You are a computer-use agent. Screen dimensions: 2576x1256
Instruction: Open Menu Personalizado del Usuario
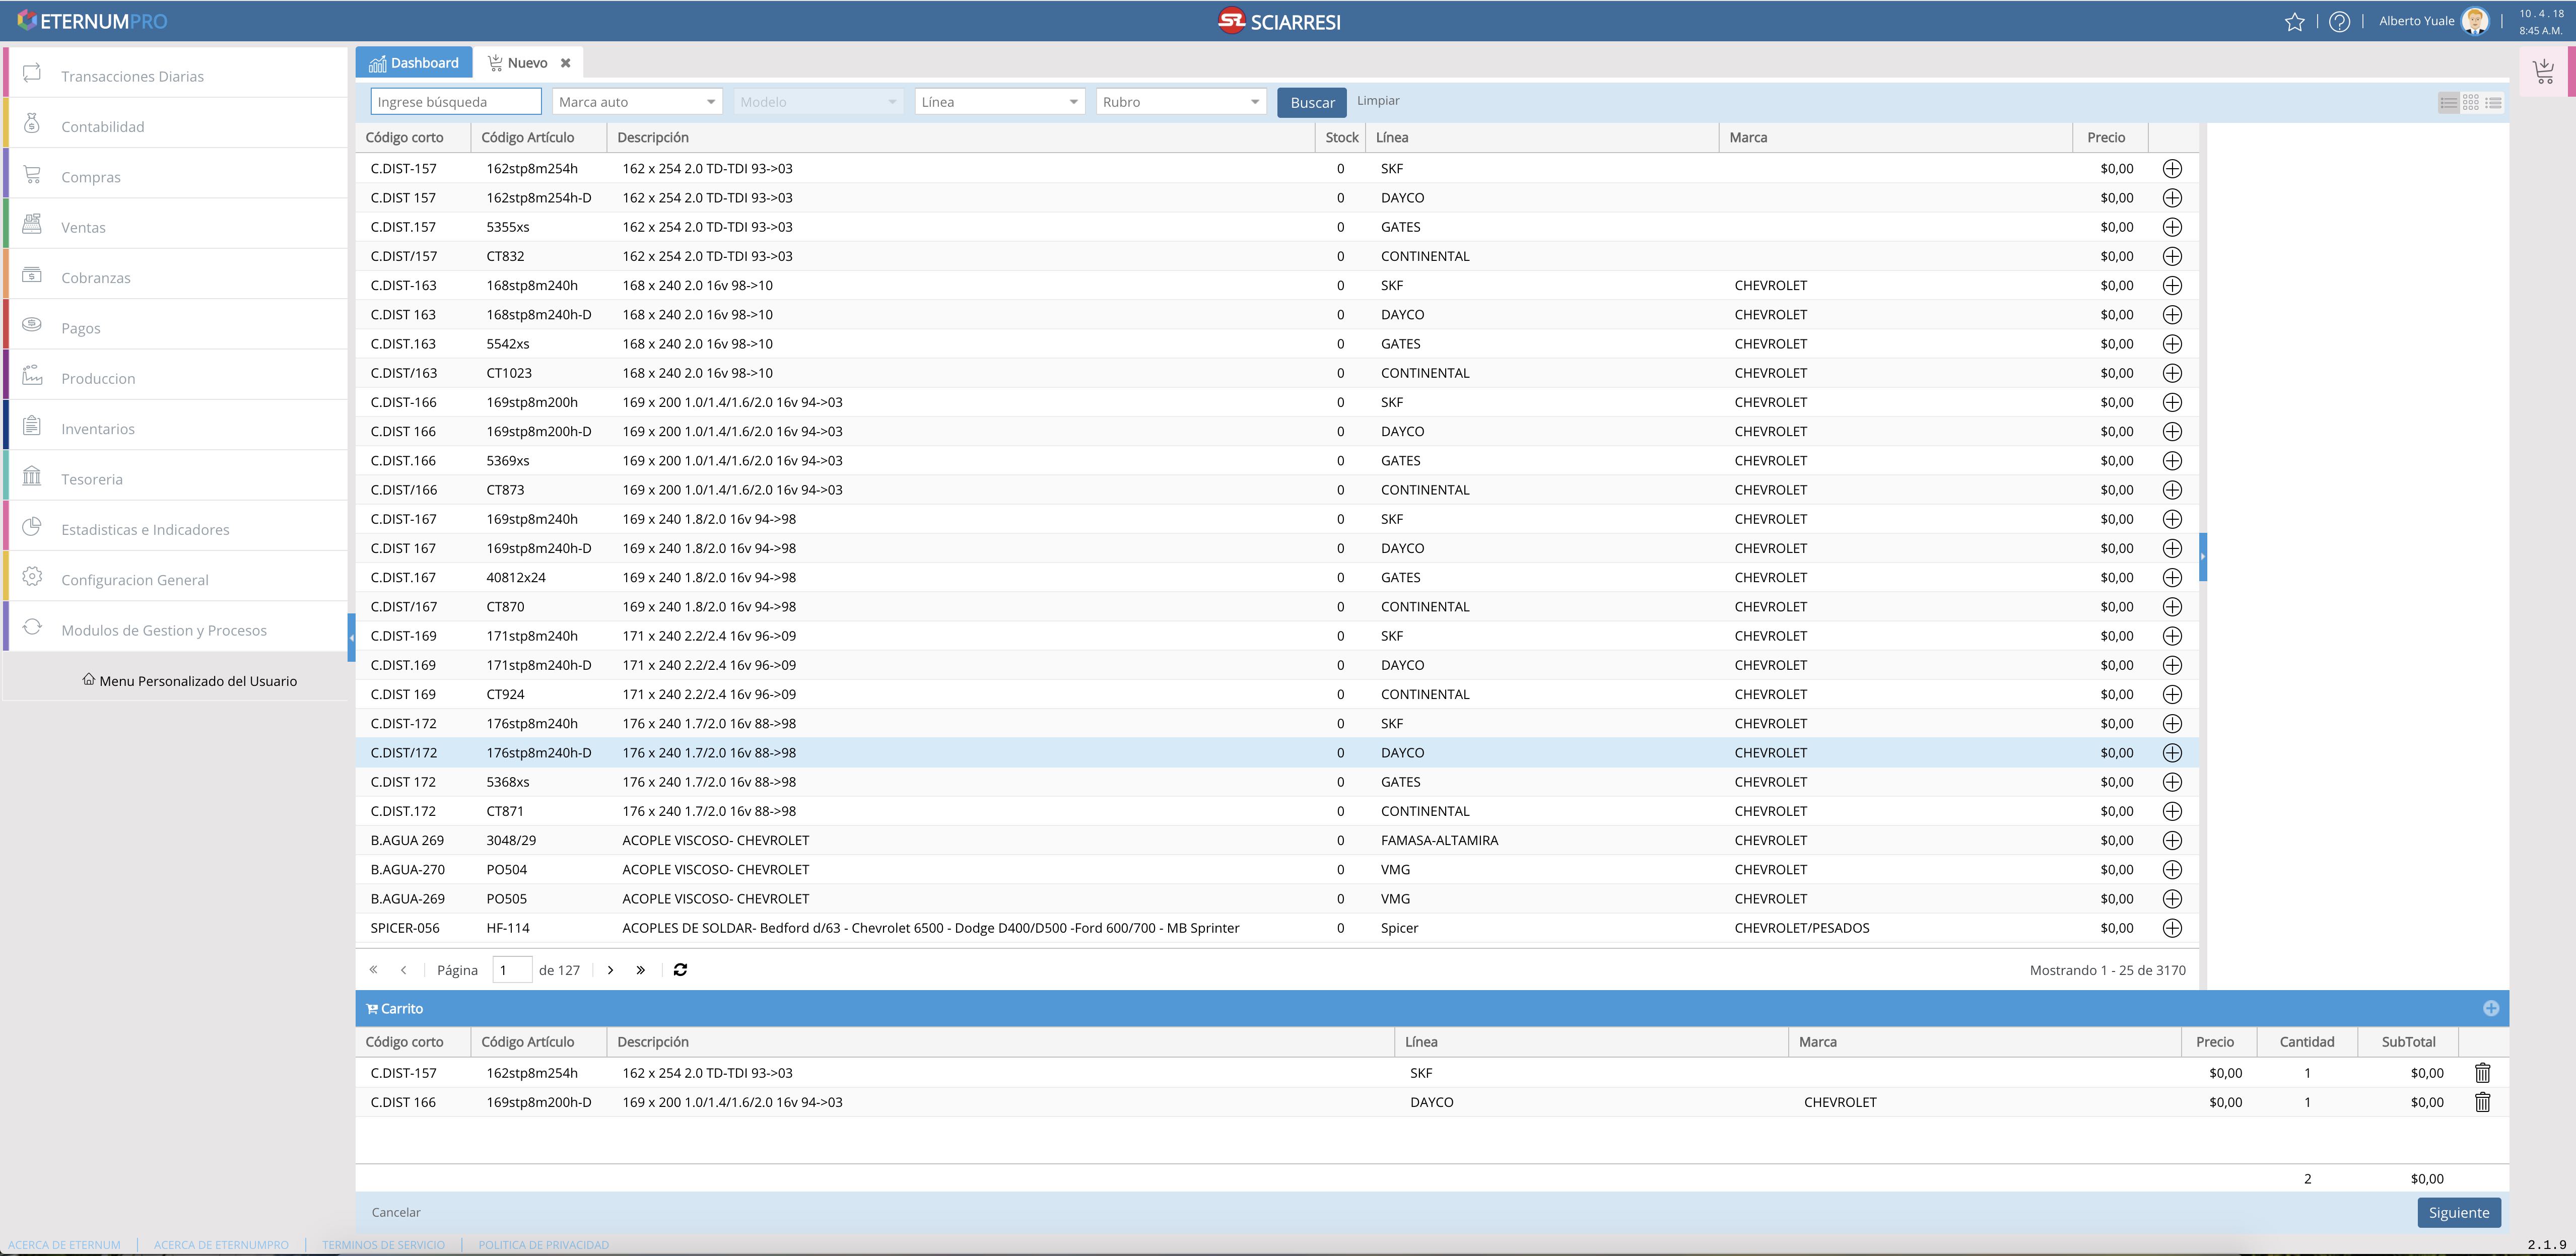point(189,681)
